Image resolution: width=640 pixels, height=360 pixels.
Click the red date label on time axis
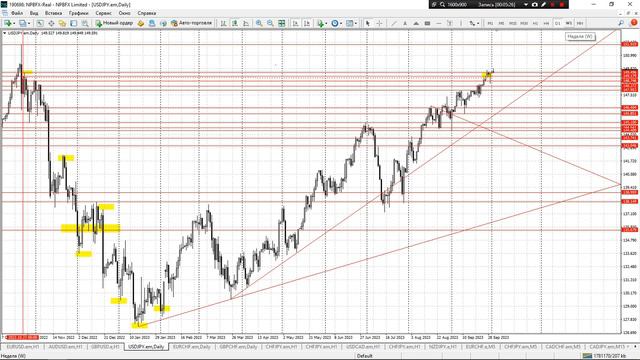pos(23,338)
